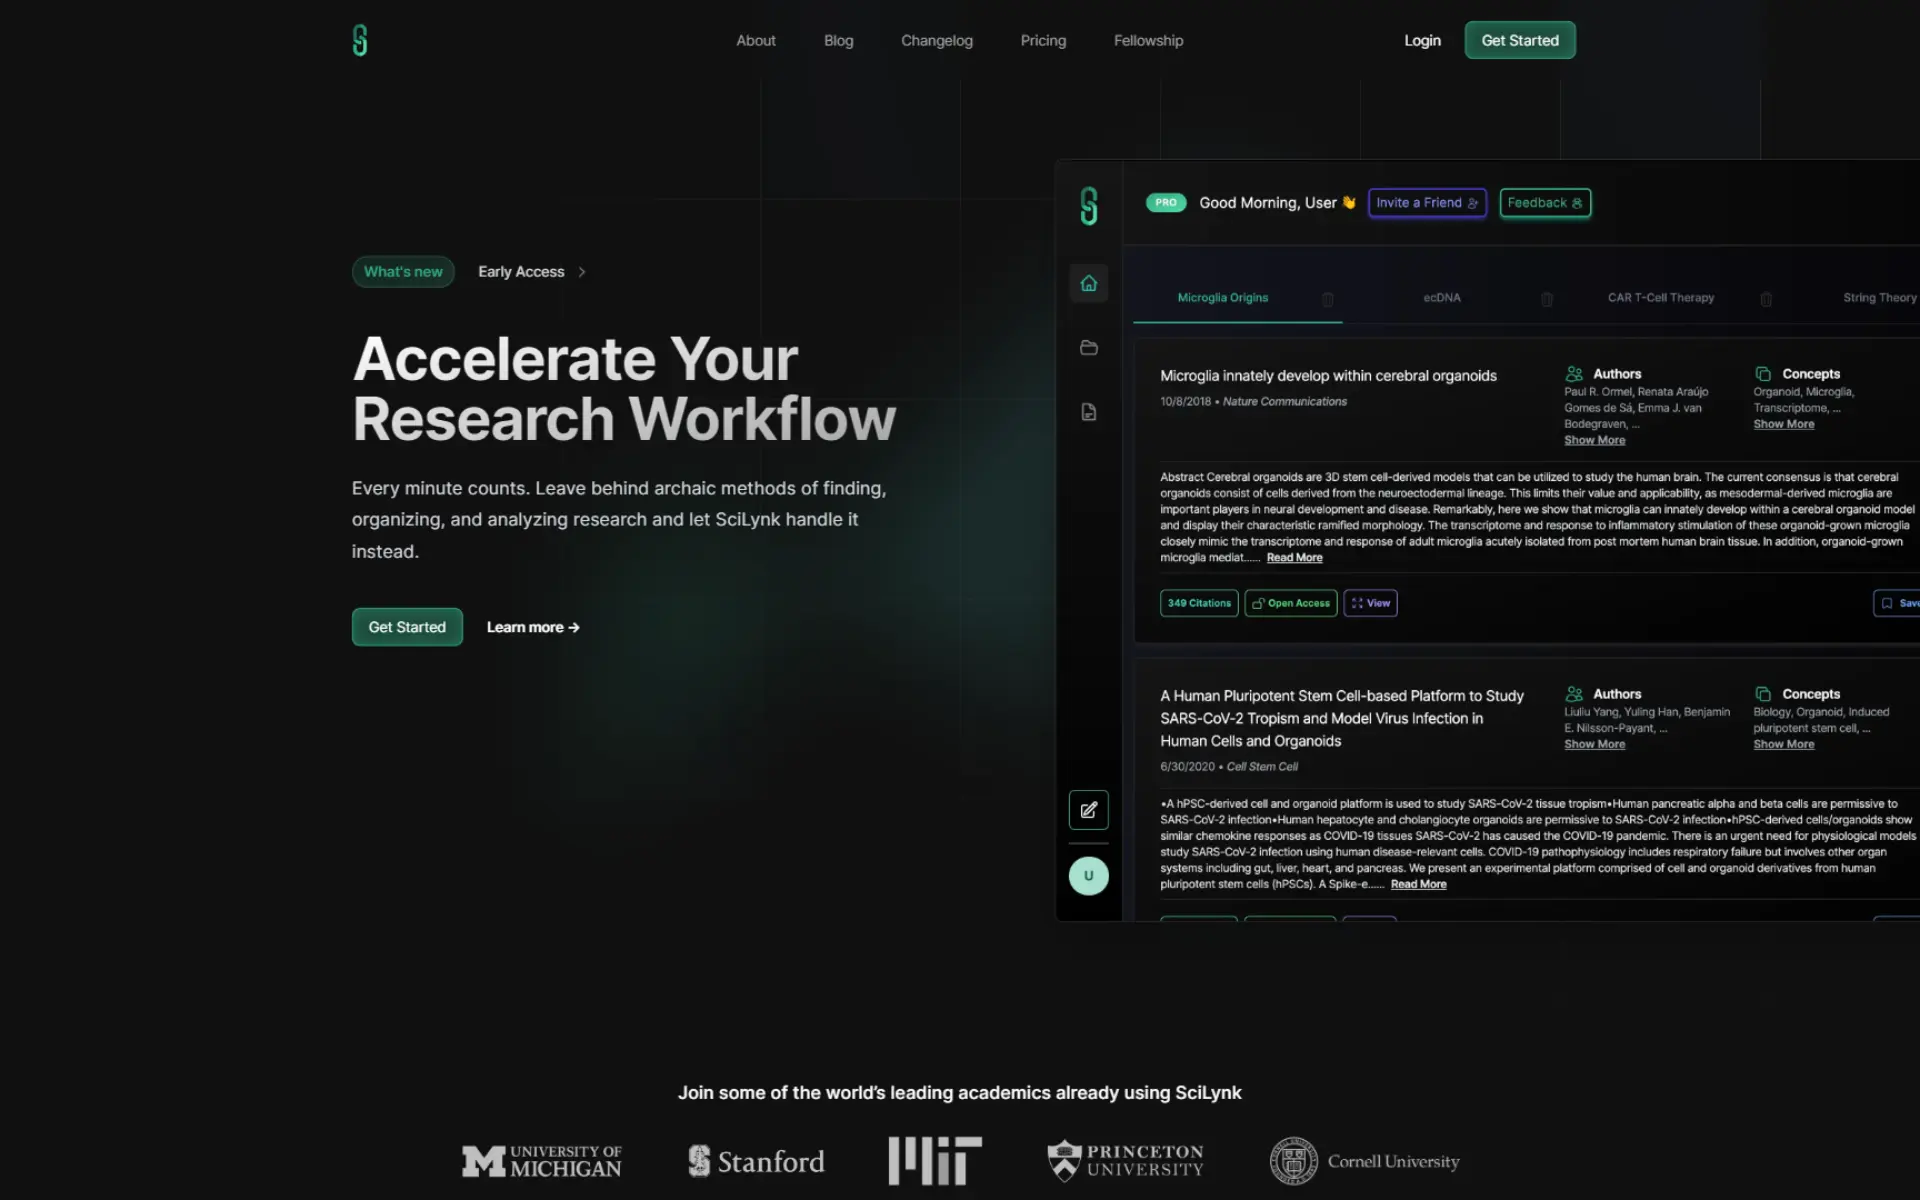Viewport: 1920px width, 1200px height.
Task: Expand concepts Show More on first paper
Action: point(1783,424)
